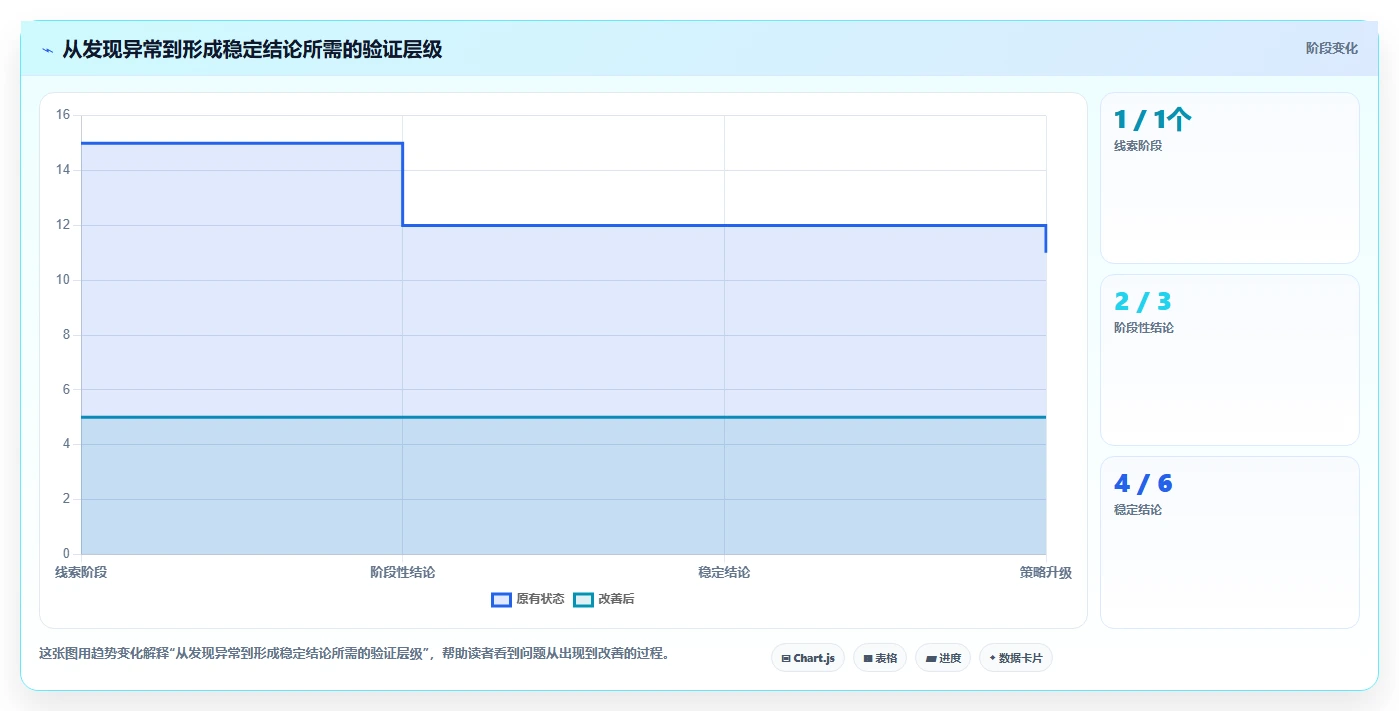Click the 数据卡片 tag chip

pyautogui.click(x=1016, y=658)
